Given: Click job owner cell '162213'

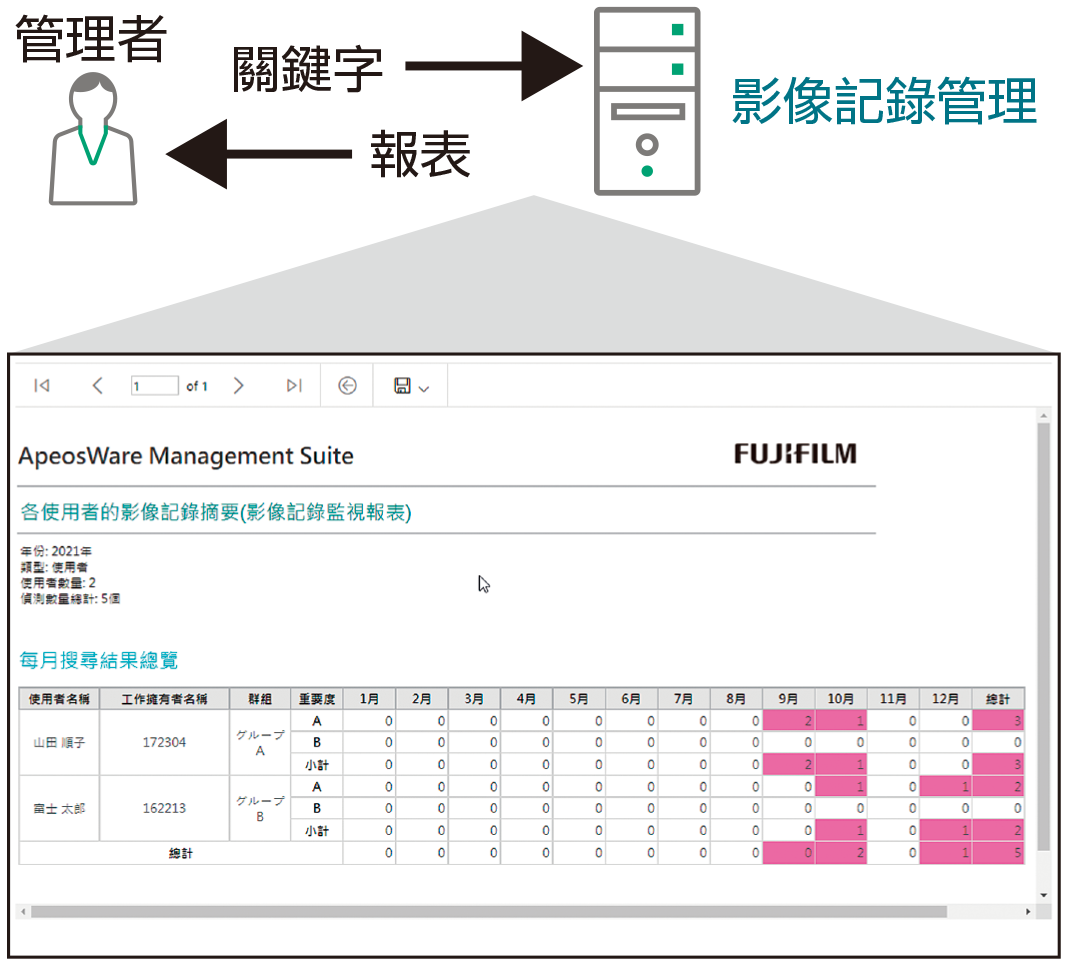Looking at the screenshot, I should (x=164, y=809).
